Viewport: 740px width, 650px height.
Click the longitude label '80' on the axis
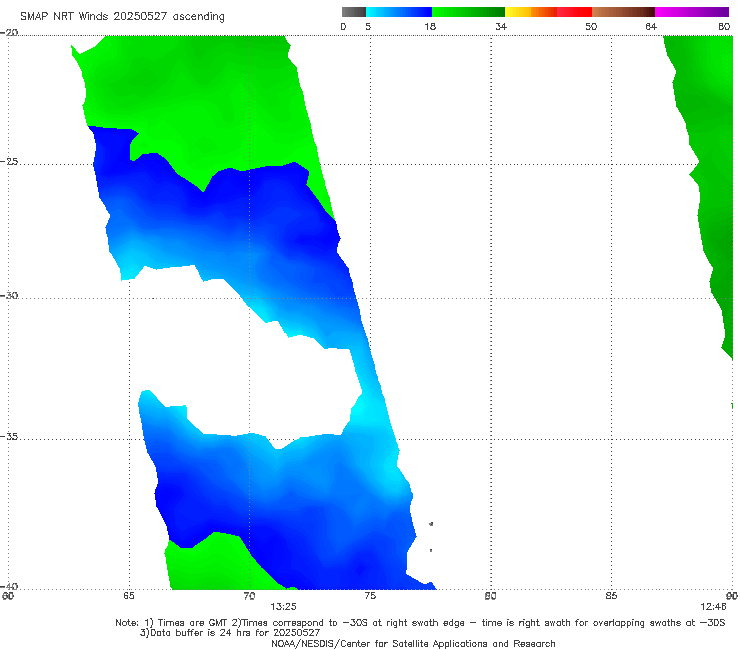coord(490,596)
